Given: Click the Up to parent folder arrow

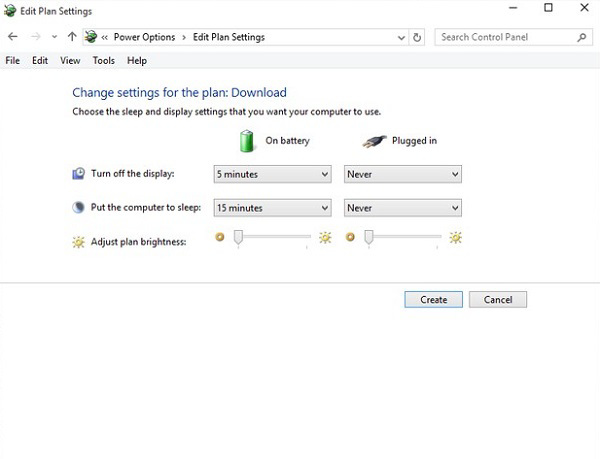Looking at the screenshot, I should tap(72, 37).
